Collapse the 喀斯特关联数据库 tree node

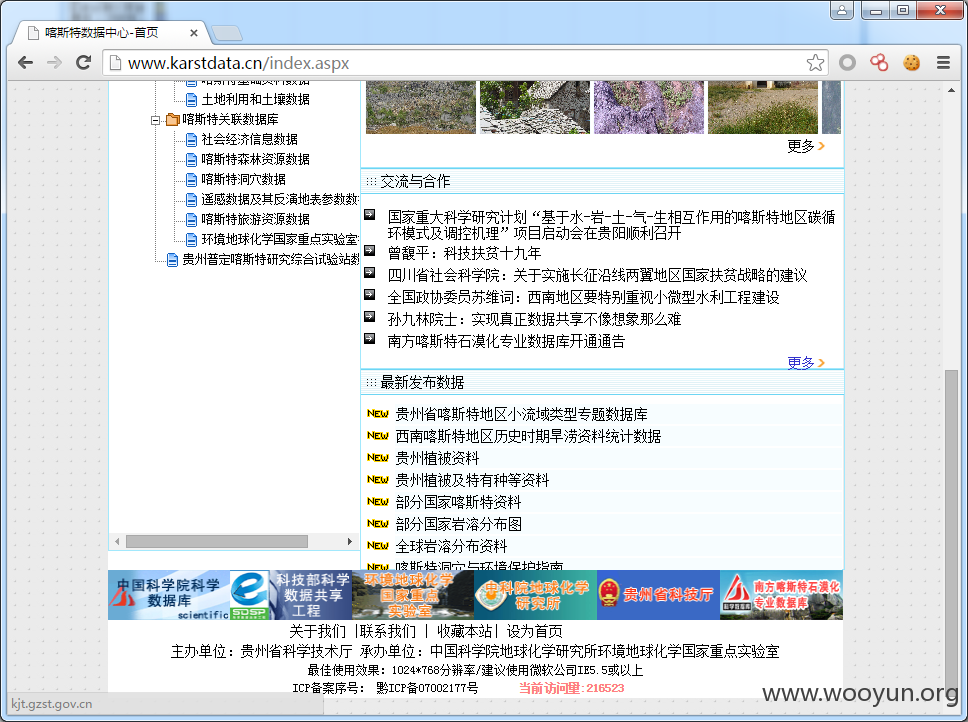156,120
